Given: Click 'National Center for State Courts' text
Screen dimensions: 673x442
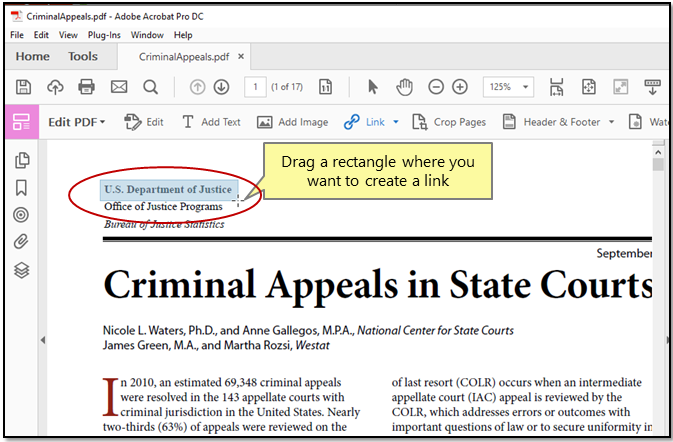Looking at the screenshot, I should 436,330.
